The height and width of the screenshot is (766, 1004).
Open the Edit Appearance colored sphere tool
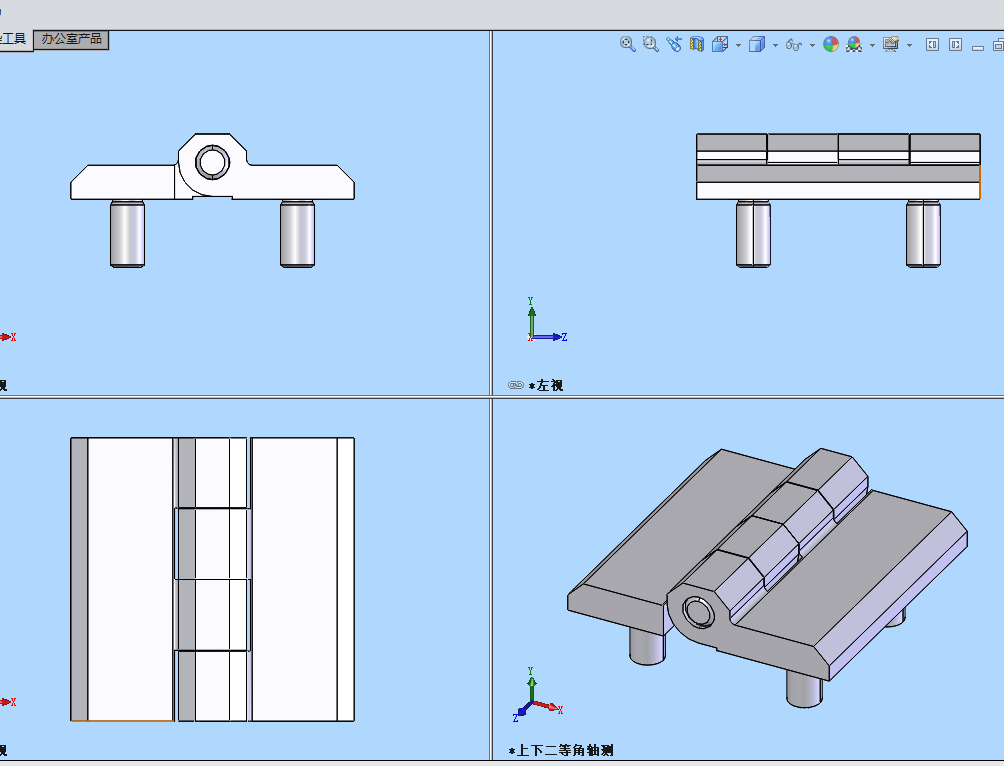click(x=829, y=45)
